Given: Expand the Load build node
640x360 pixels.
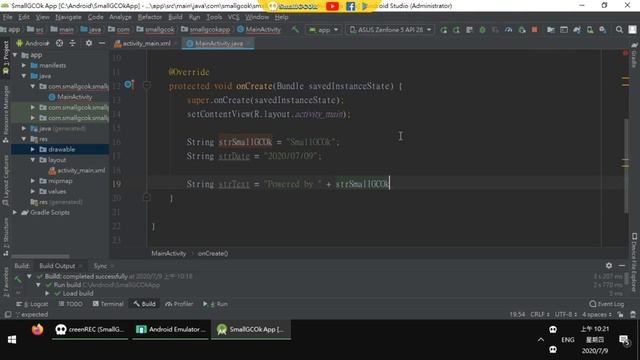Looking at the screenshot, I should click(x=47, y=293).
